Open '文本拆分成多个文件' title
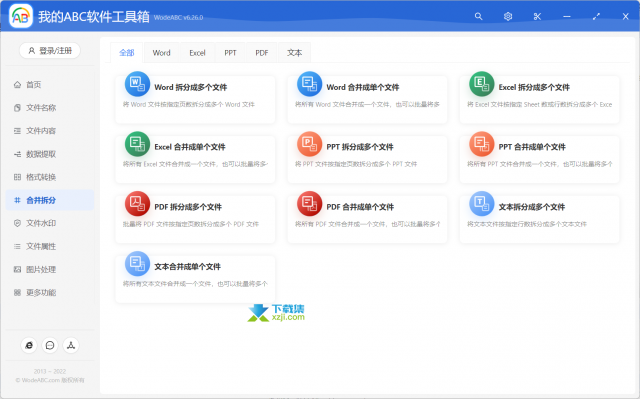This screenshot has width=640, height=399. [x=532, y=207]
